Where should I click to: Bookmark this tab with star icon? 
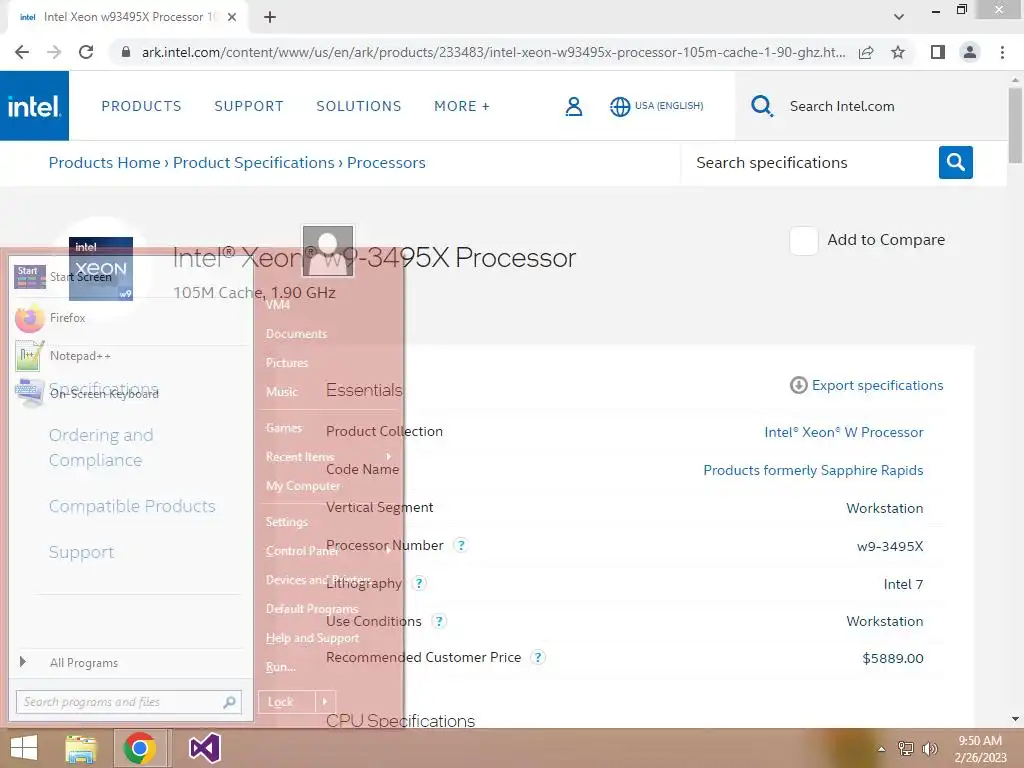coord(898,52)
